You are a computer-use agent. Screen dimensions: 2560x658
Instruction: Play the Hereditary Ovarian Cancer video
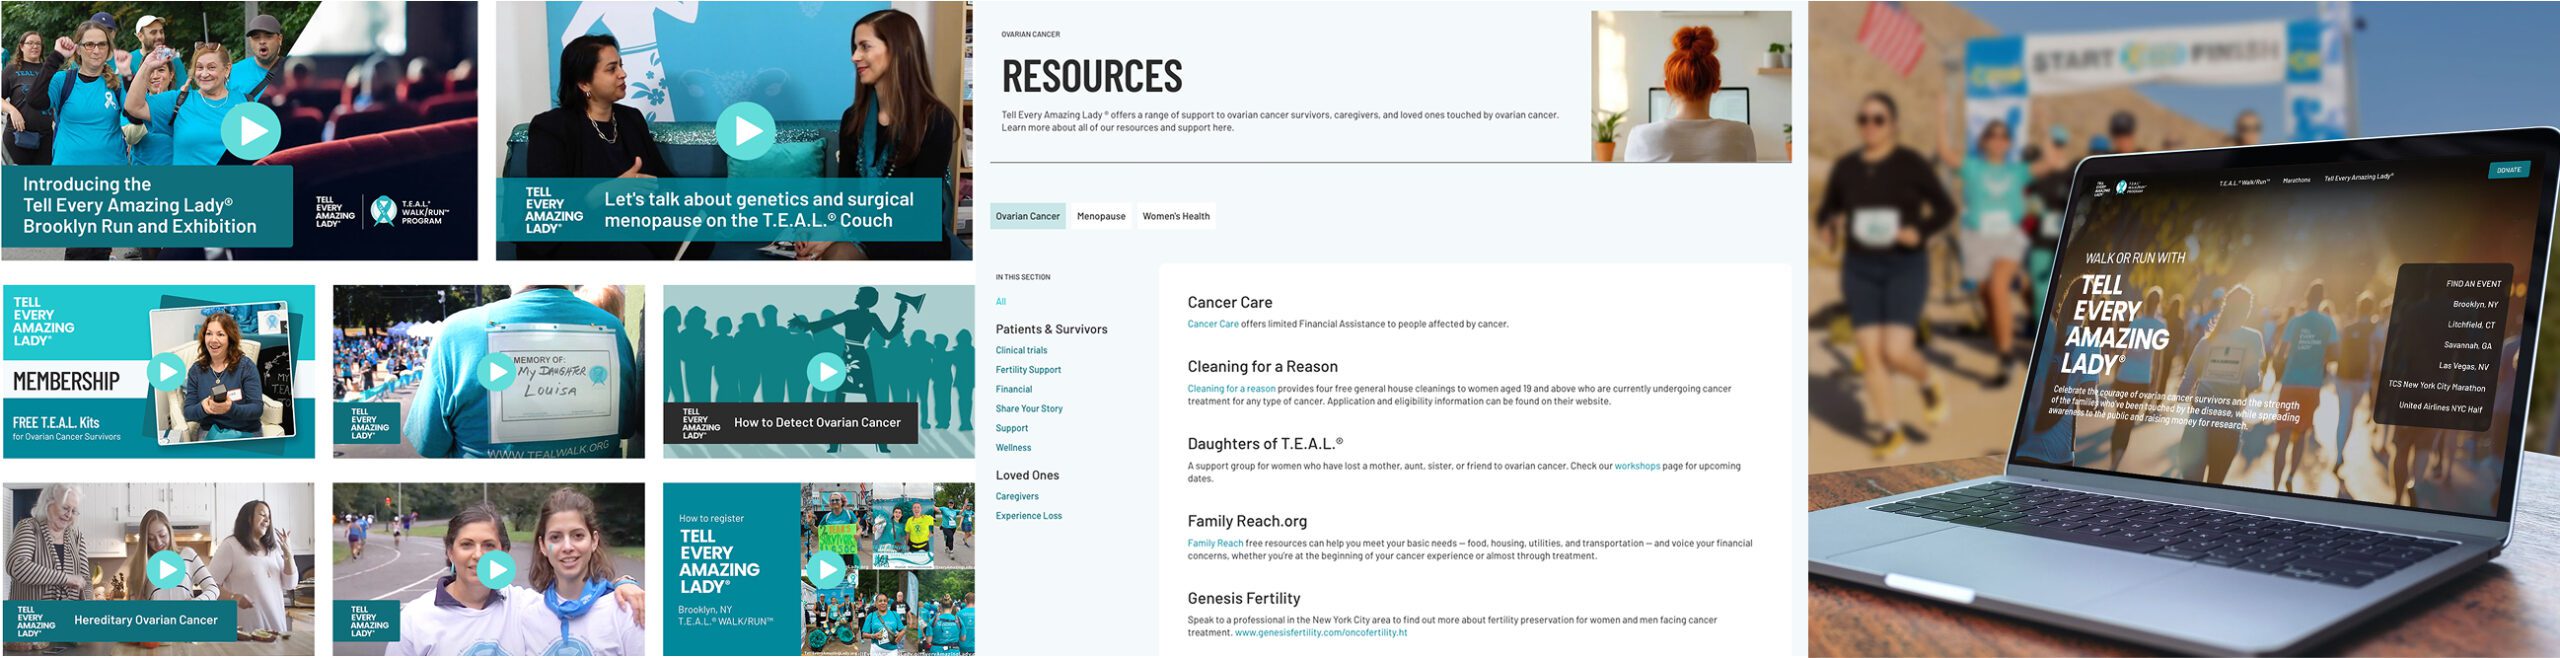point(167,570)
